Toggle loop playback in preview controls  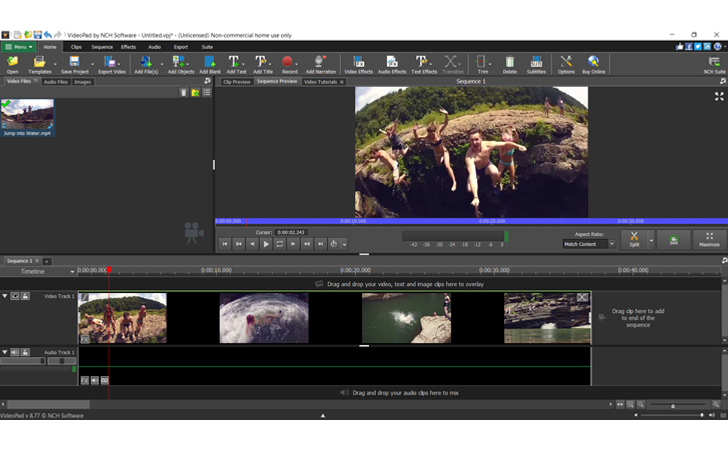(x=279, y=243)
